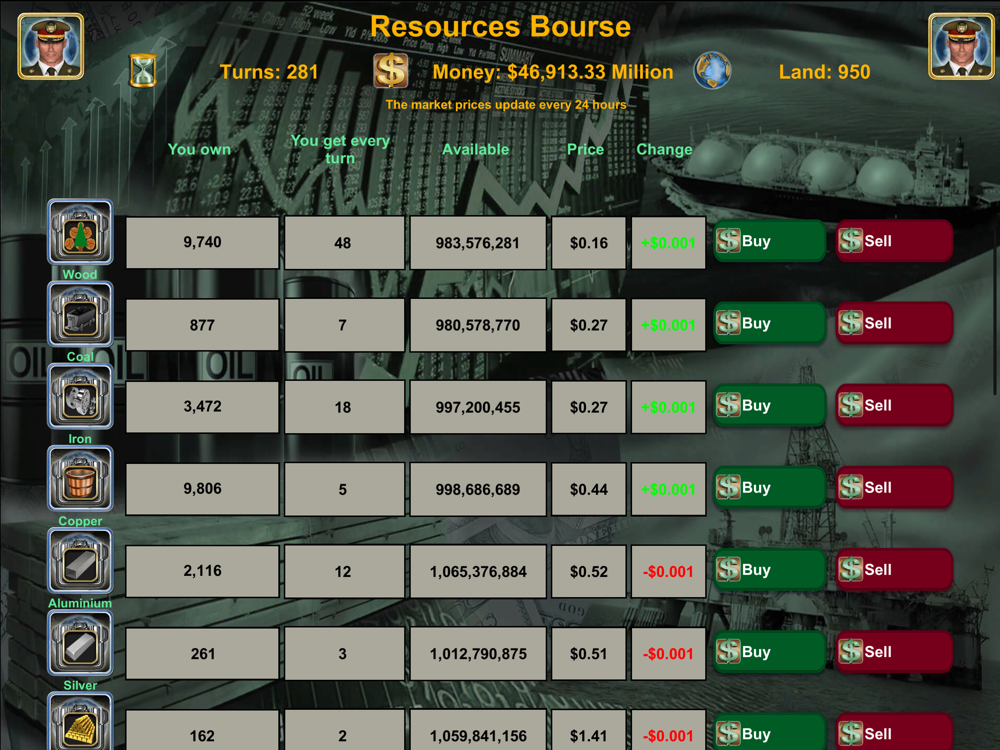The width and height of the screenshot is (1000, 750).
Task: Click Silver owned amount 261
Action: coord(202,654)
